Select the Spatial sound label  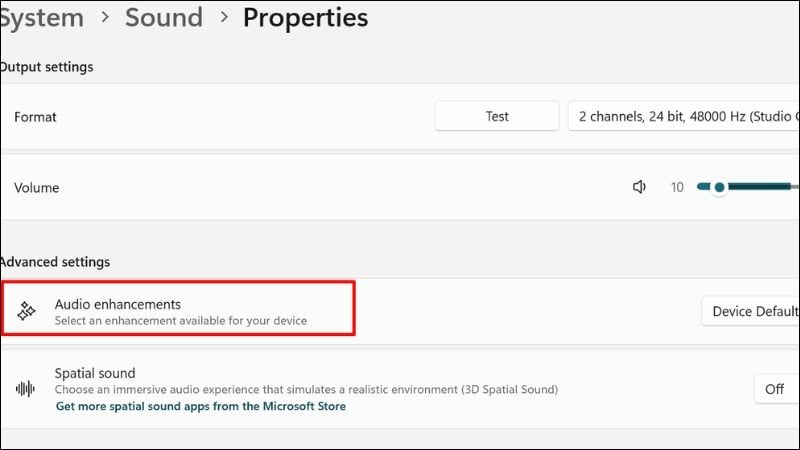95,373
